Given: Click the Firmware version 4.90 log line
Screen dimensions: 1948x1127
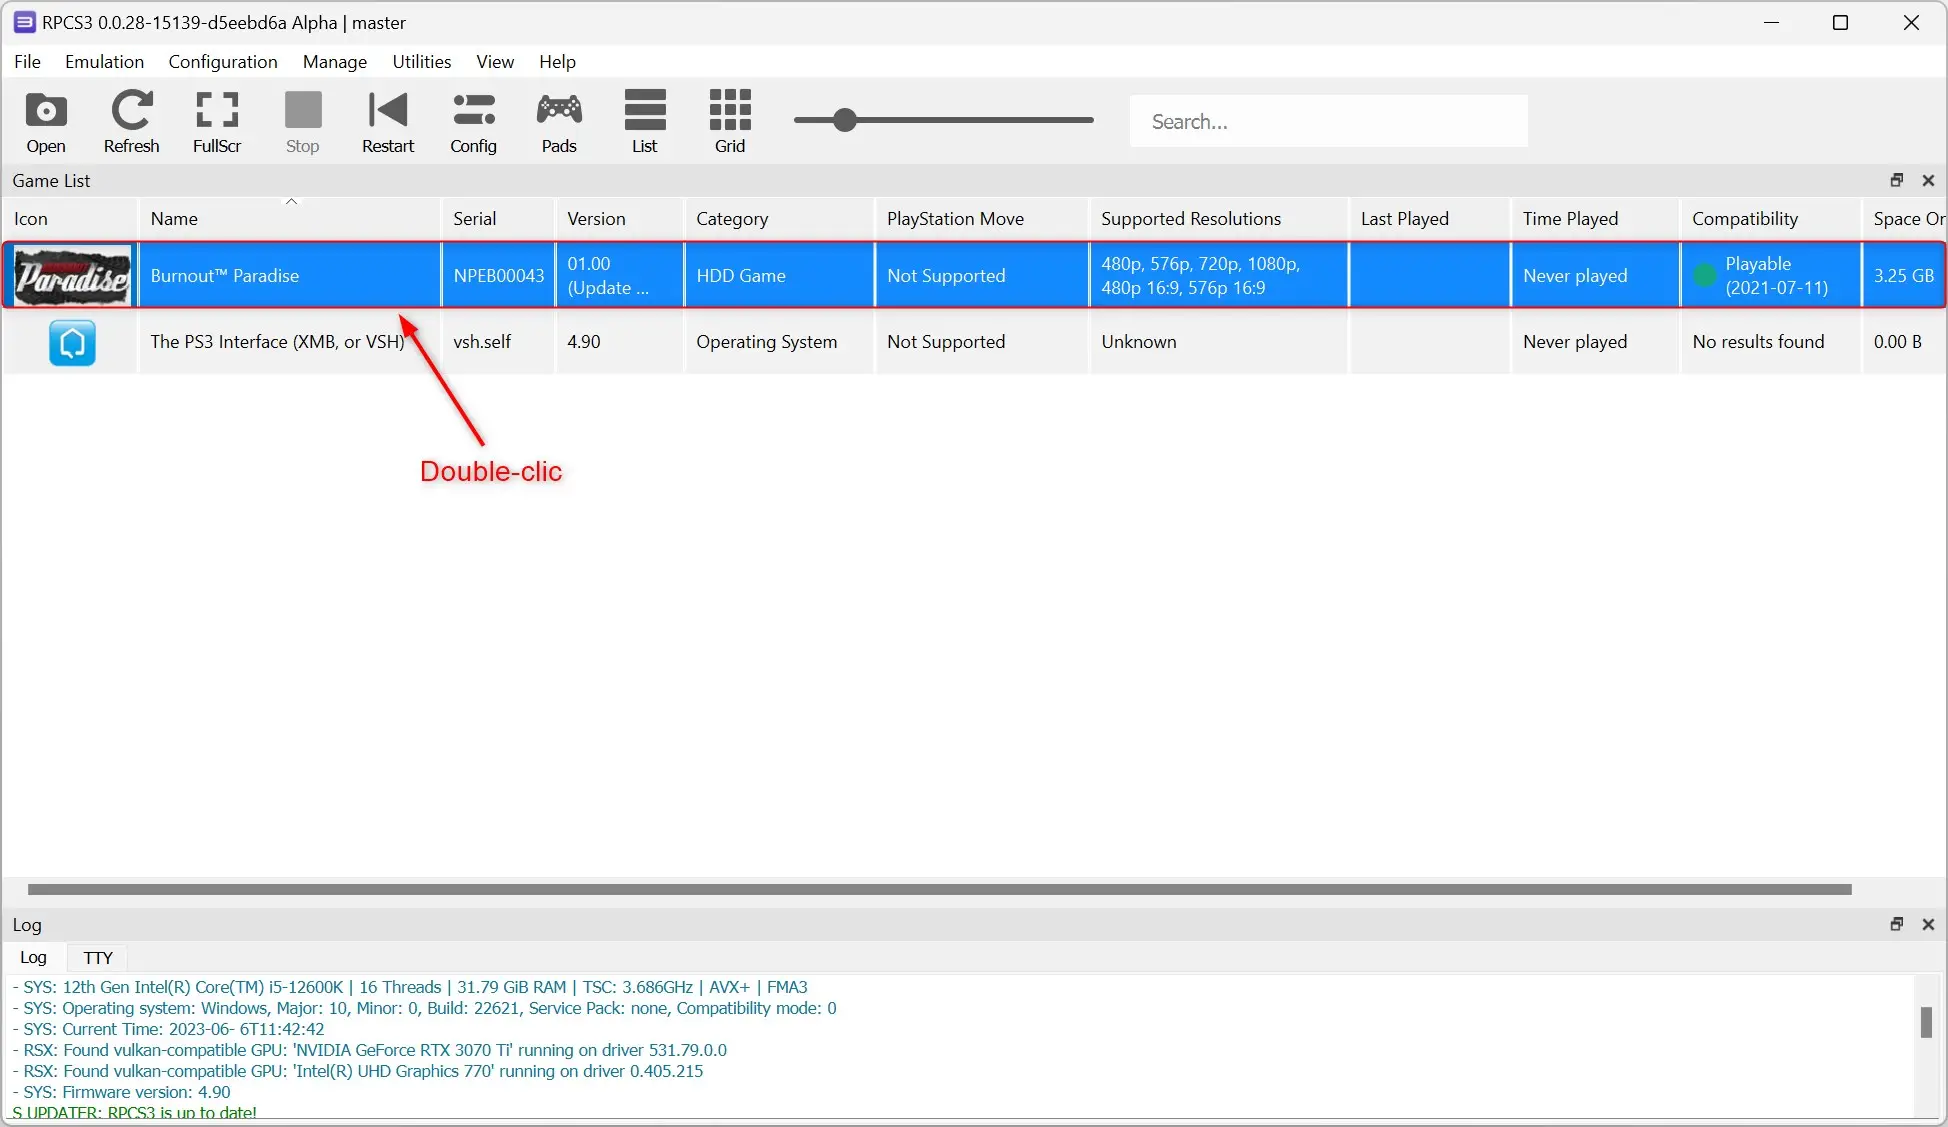Looking at the screenshot, I should click(x=122, y=1092).
